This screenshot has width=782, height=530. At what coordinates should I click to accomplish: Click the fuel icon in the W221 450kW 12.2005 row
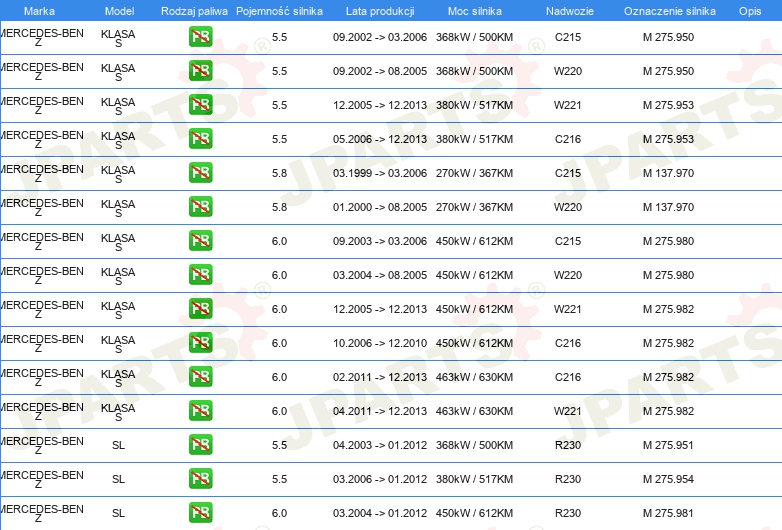pos(200,309)
